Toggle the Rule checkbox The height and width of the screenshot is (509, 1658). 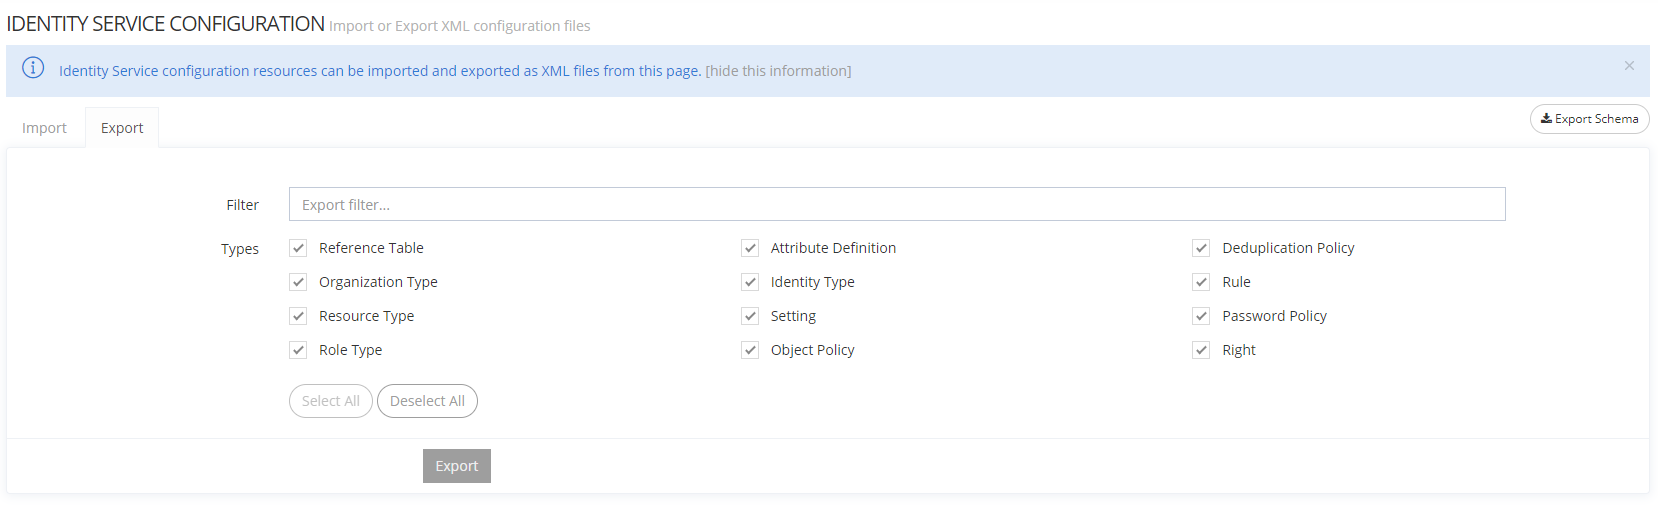[1201, 282]
